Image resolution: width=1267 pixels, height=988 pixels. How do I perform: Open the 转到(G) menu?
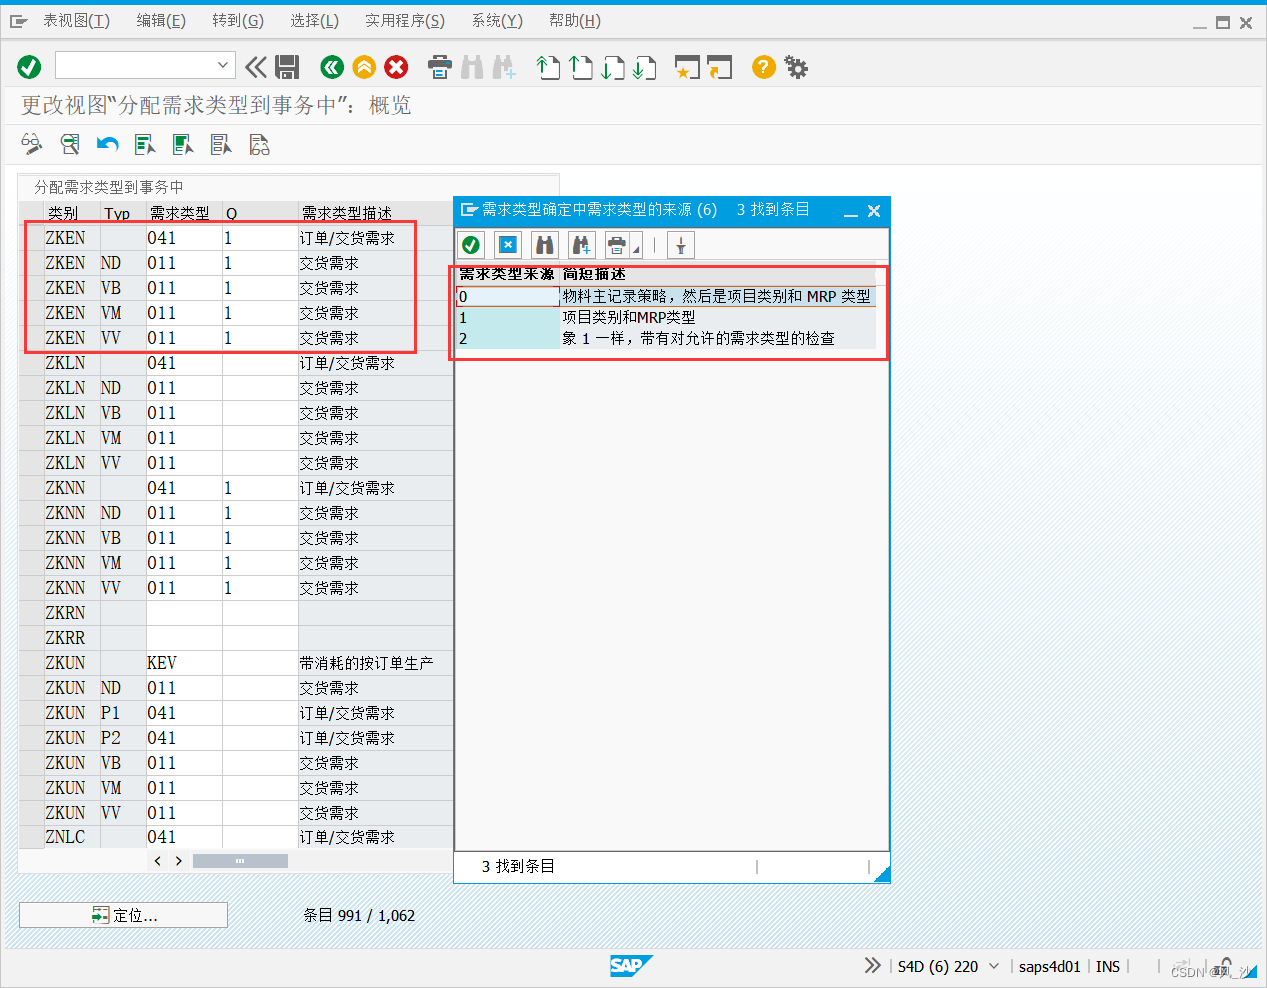pyautogui.click(x=237, y=20)
